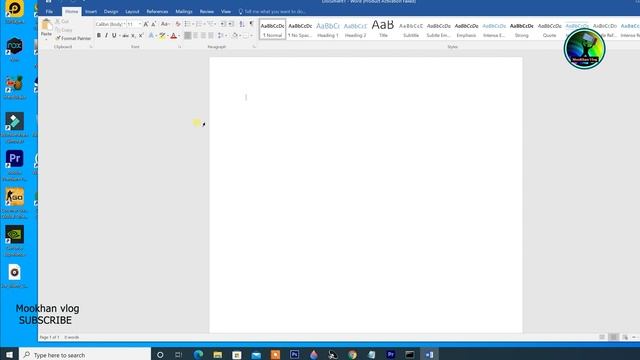Click the Cut scissors command
This screenshot has width=640, height=360.
pyautogui.click(x=62, y=21)
